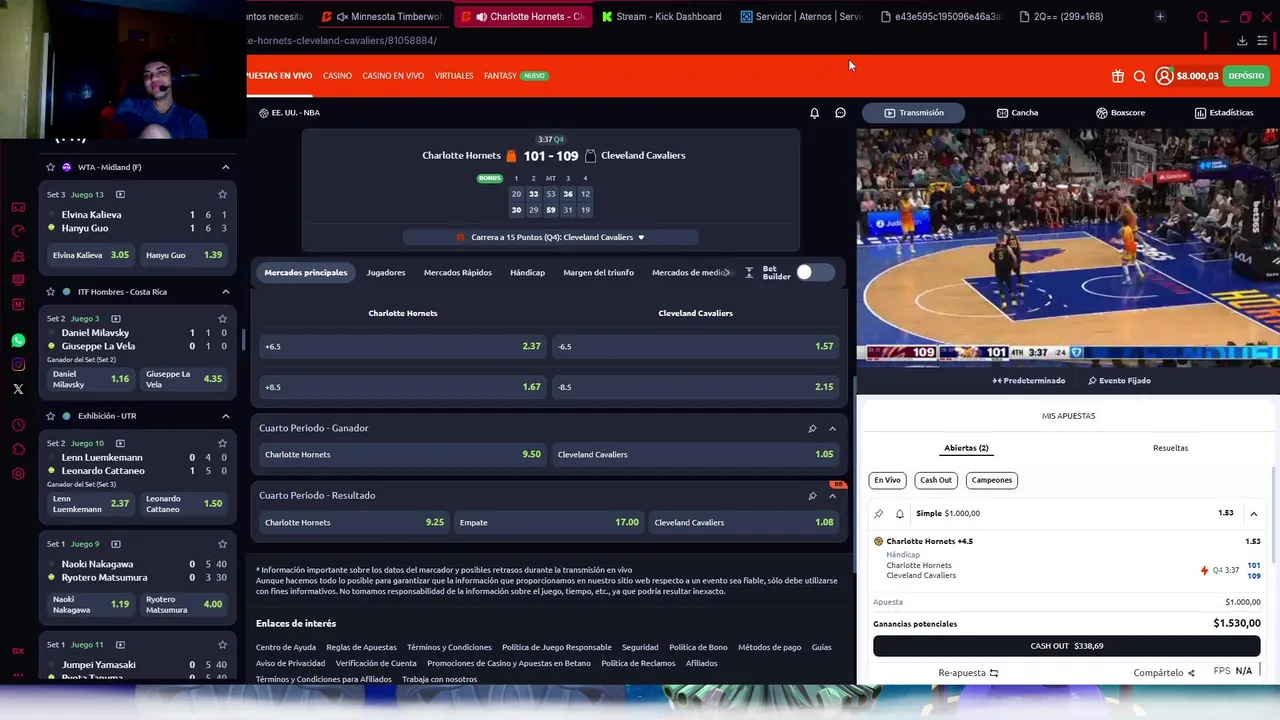
Task: Open the site search magnifier
Action: point(1140,76)
